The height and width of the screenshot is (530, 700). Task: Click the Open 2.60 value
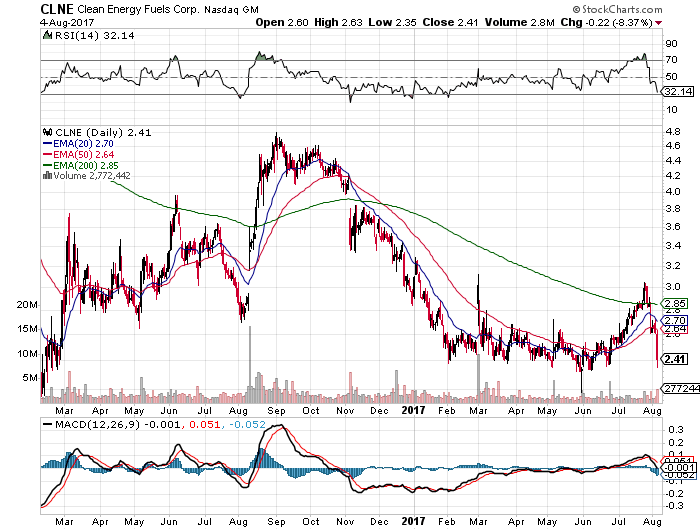[x=282, y=22]
